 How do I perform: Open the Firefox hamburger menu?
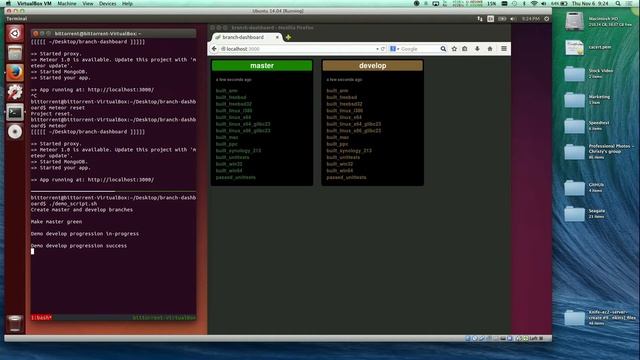pos(504,49)
